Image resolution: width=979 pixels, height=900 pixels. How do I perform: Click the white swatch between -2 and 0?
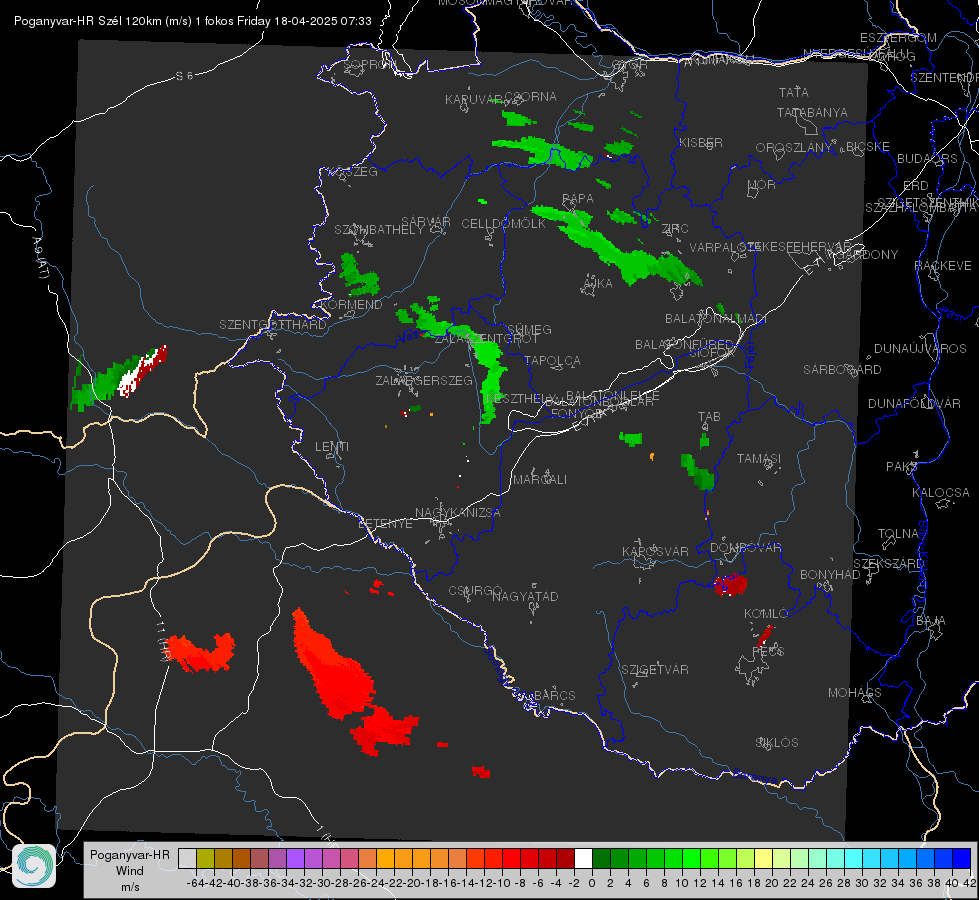pos(583,859)
